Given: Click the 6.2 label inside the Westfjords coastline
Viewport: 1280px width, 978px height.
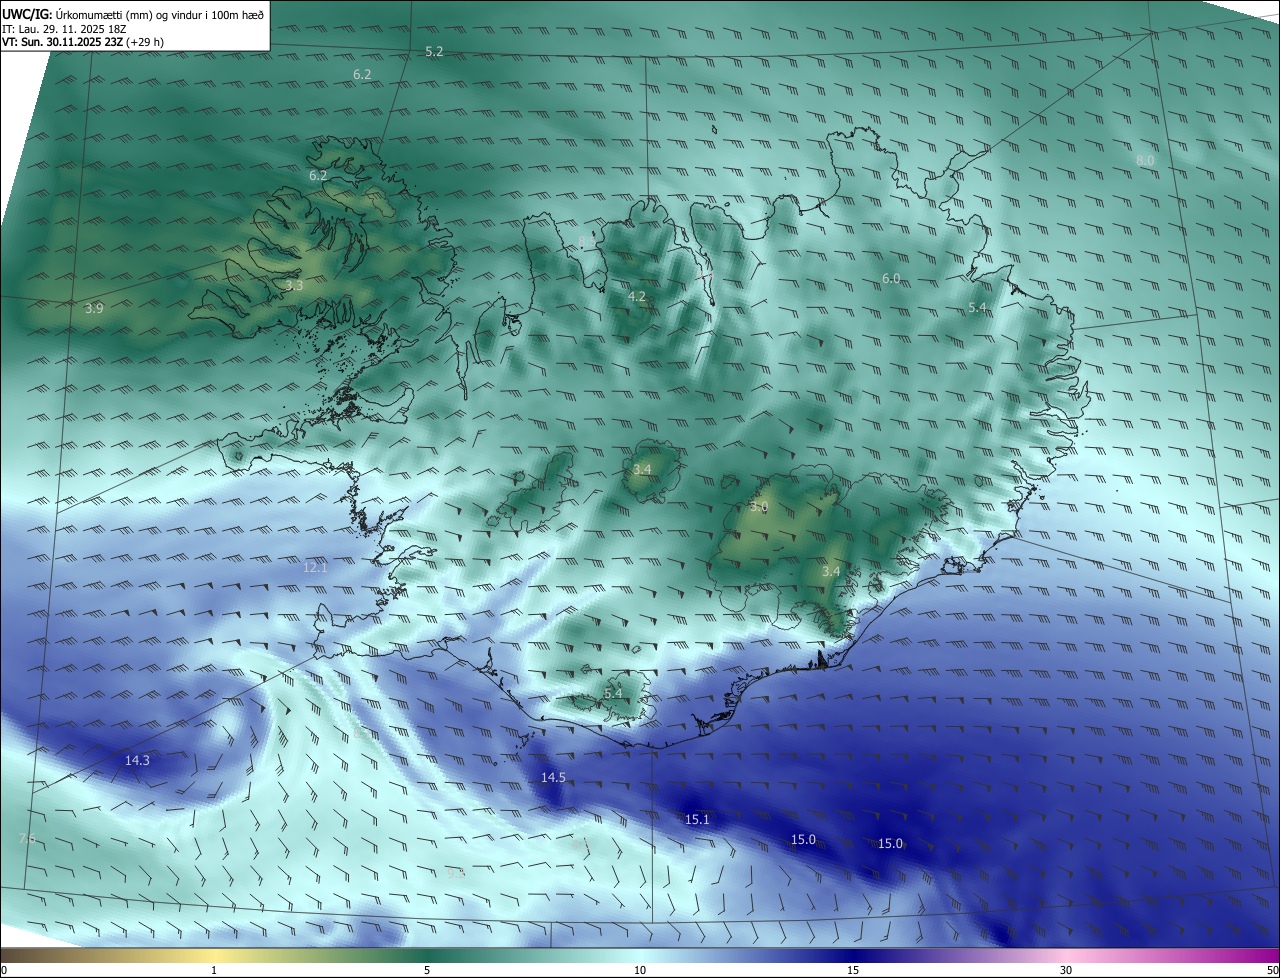Looking at the screenshot, I should click(318, 175).
